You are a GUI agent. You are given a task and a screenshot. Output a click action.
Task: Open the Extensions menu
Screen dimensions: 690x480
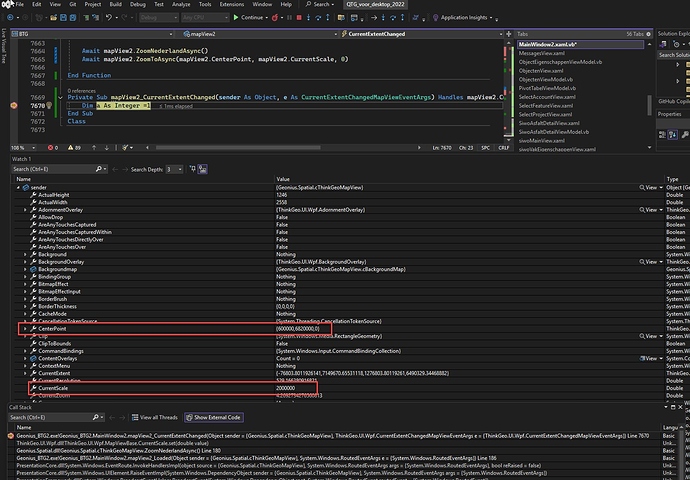point(232,4)
